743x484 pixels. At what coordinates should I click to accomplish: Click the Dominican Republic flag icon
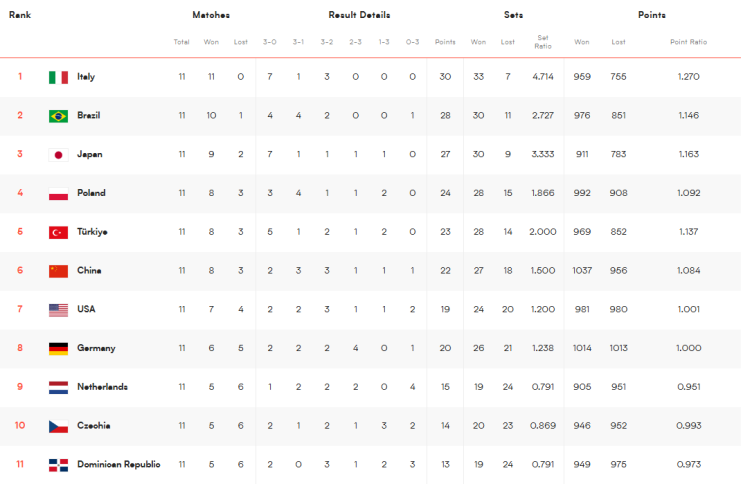click(x=58, y=465)
